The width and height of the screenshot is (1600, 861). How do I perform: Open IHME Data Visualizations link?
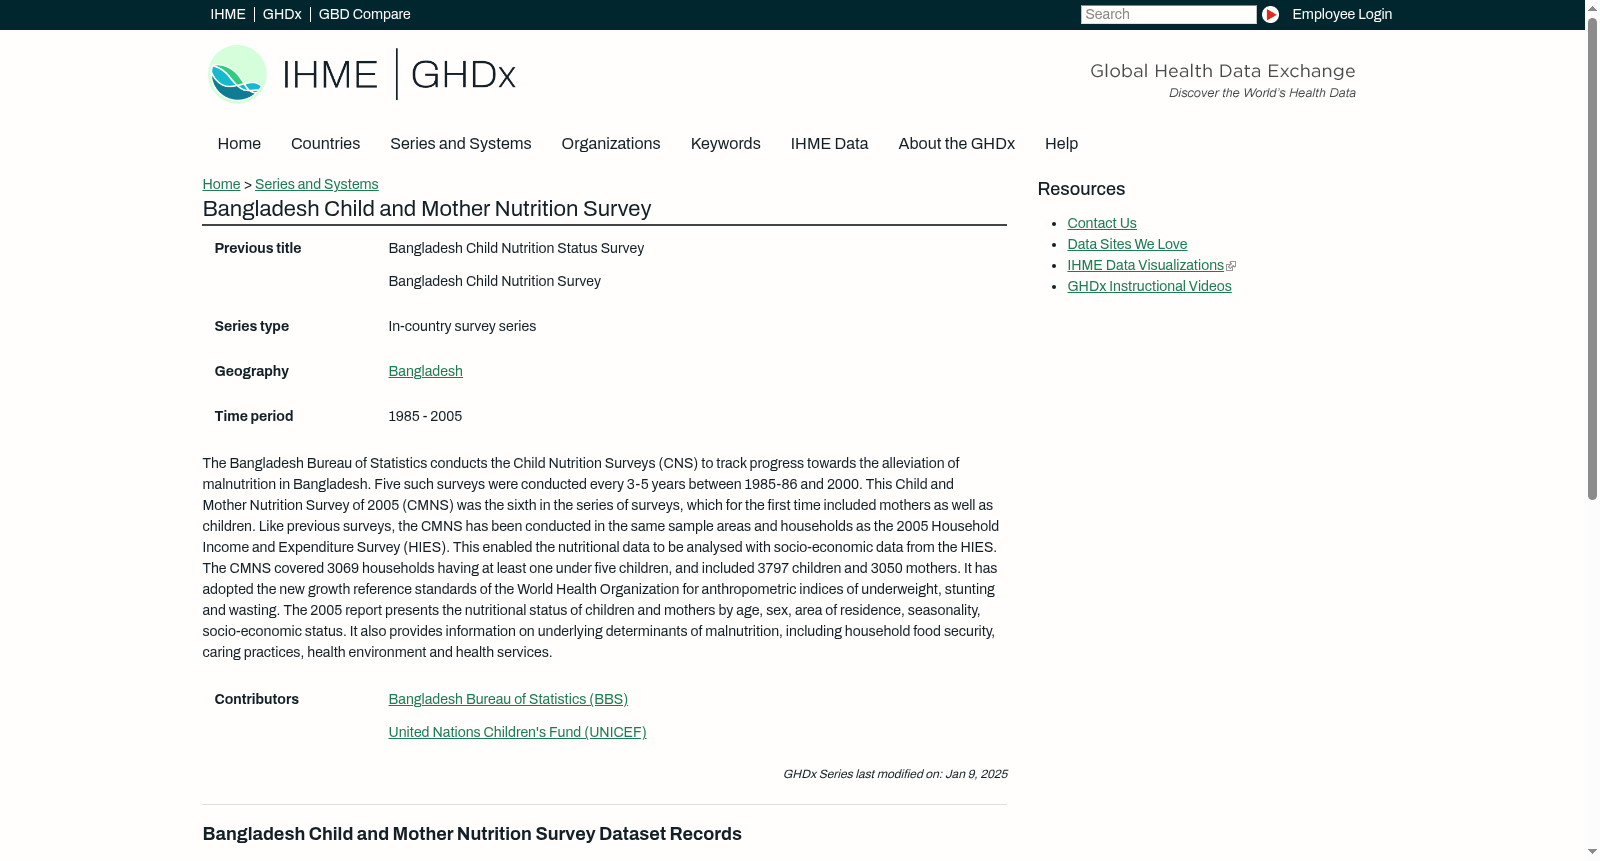pyautogui.click(x=1145, y=265)
